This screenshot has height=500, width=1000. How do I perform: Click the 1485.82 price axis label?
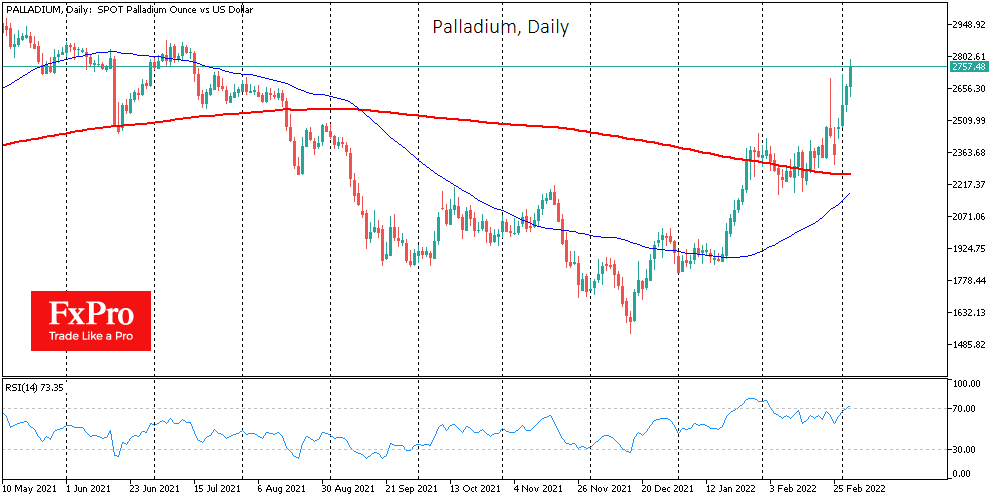click(969, 345)
